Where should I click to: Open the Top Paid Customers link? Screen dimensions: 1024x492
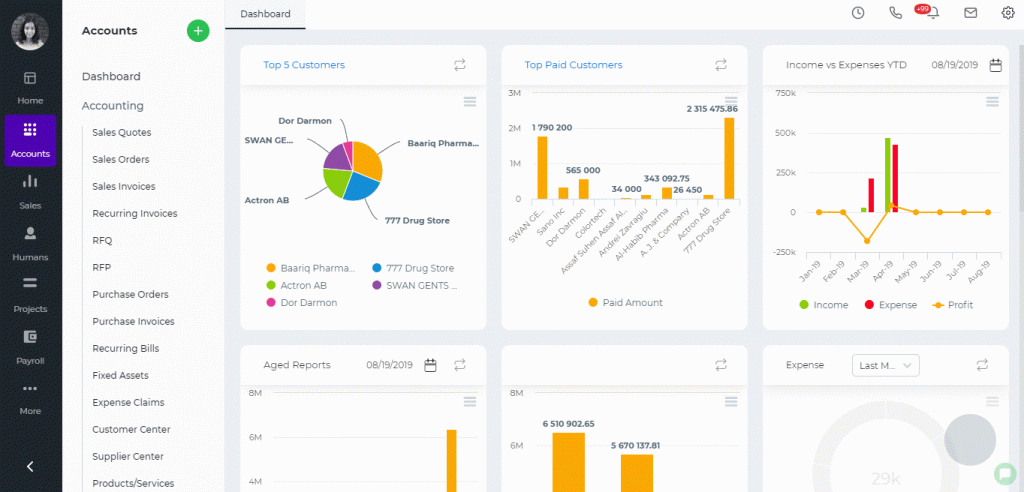coord(573,65)
